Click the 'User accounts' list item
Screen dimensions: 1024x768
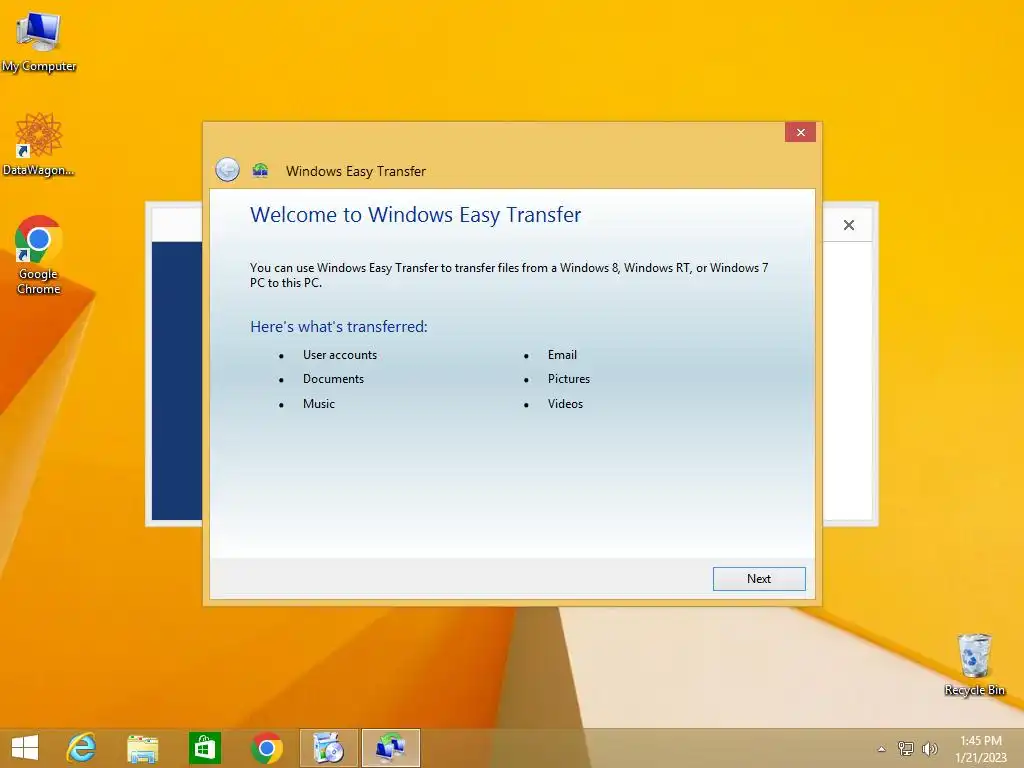(x=340, y=355)
